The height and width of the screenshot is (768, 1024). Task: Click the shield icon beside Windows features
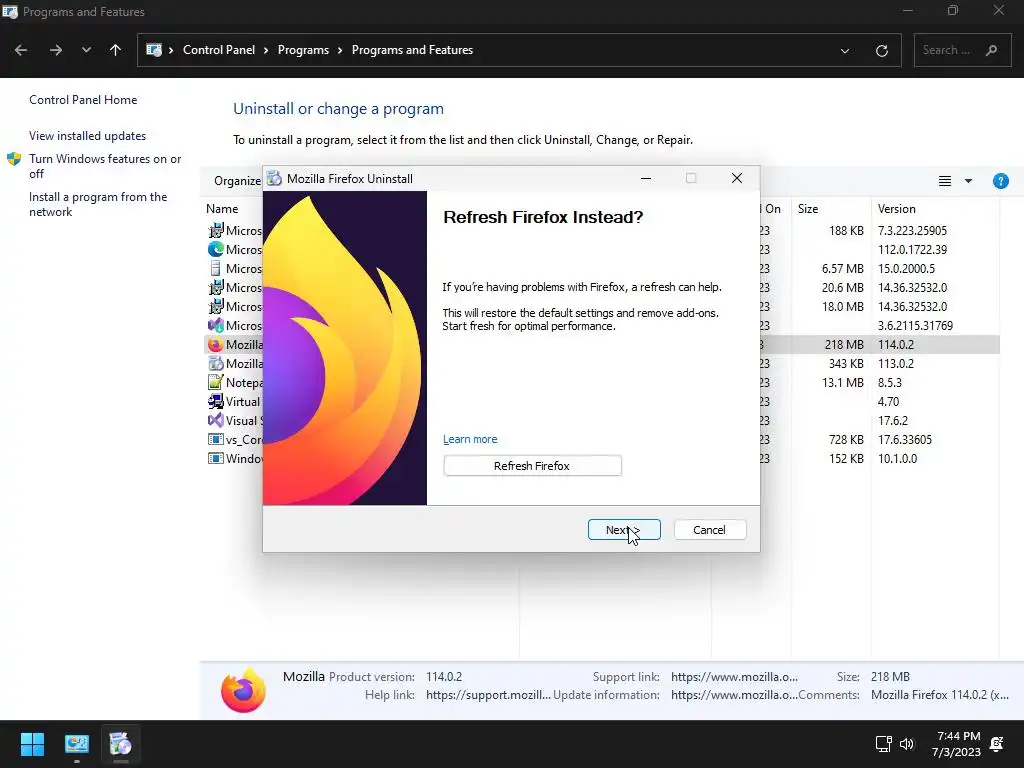point(14,159)
